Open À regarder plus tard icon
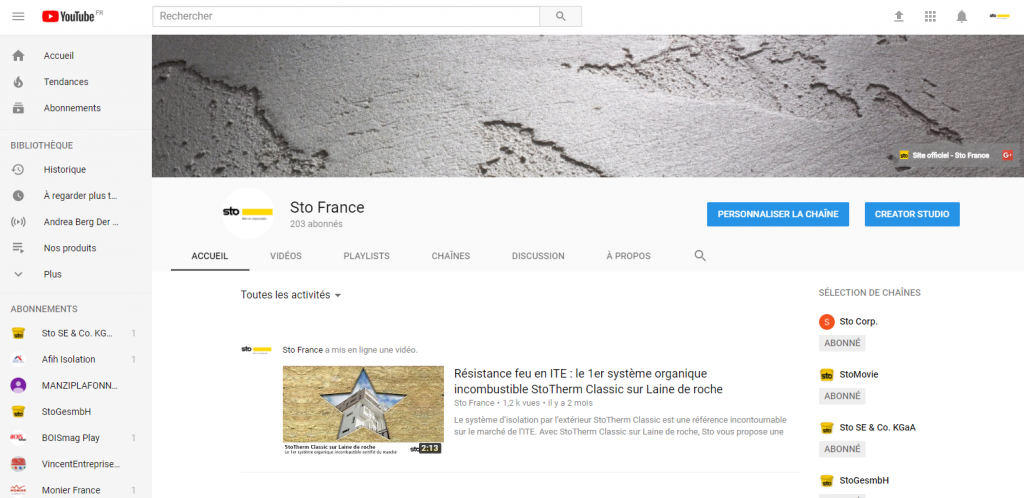1024x498 pixels. tap(18, 196)
